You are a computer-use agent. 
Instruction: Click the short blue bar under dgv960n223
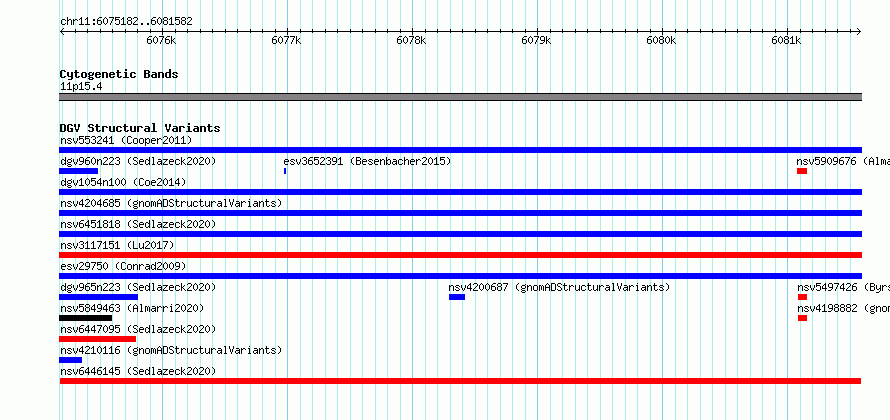(78, 171)
